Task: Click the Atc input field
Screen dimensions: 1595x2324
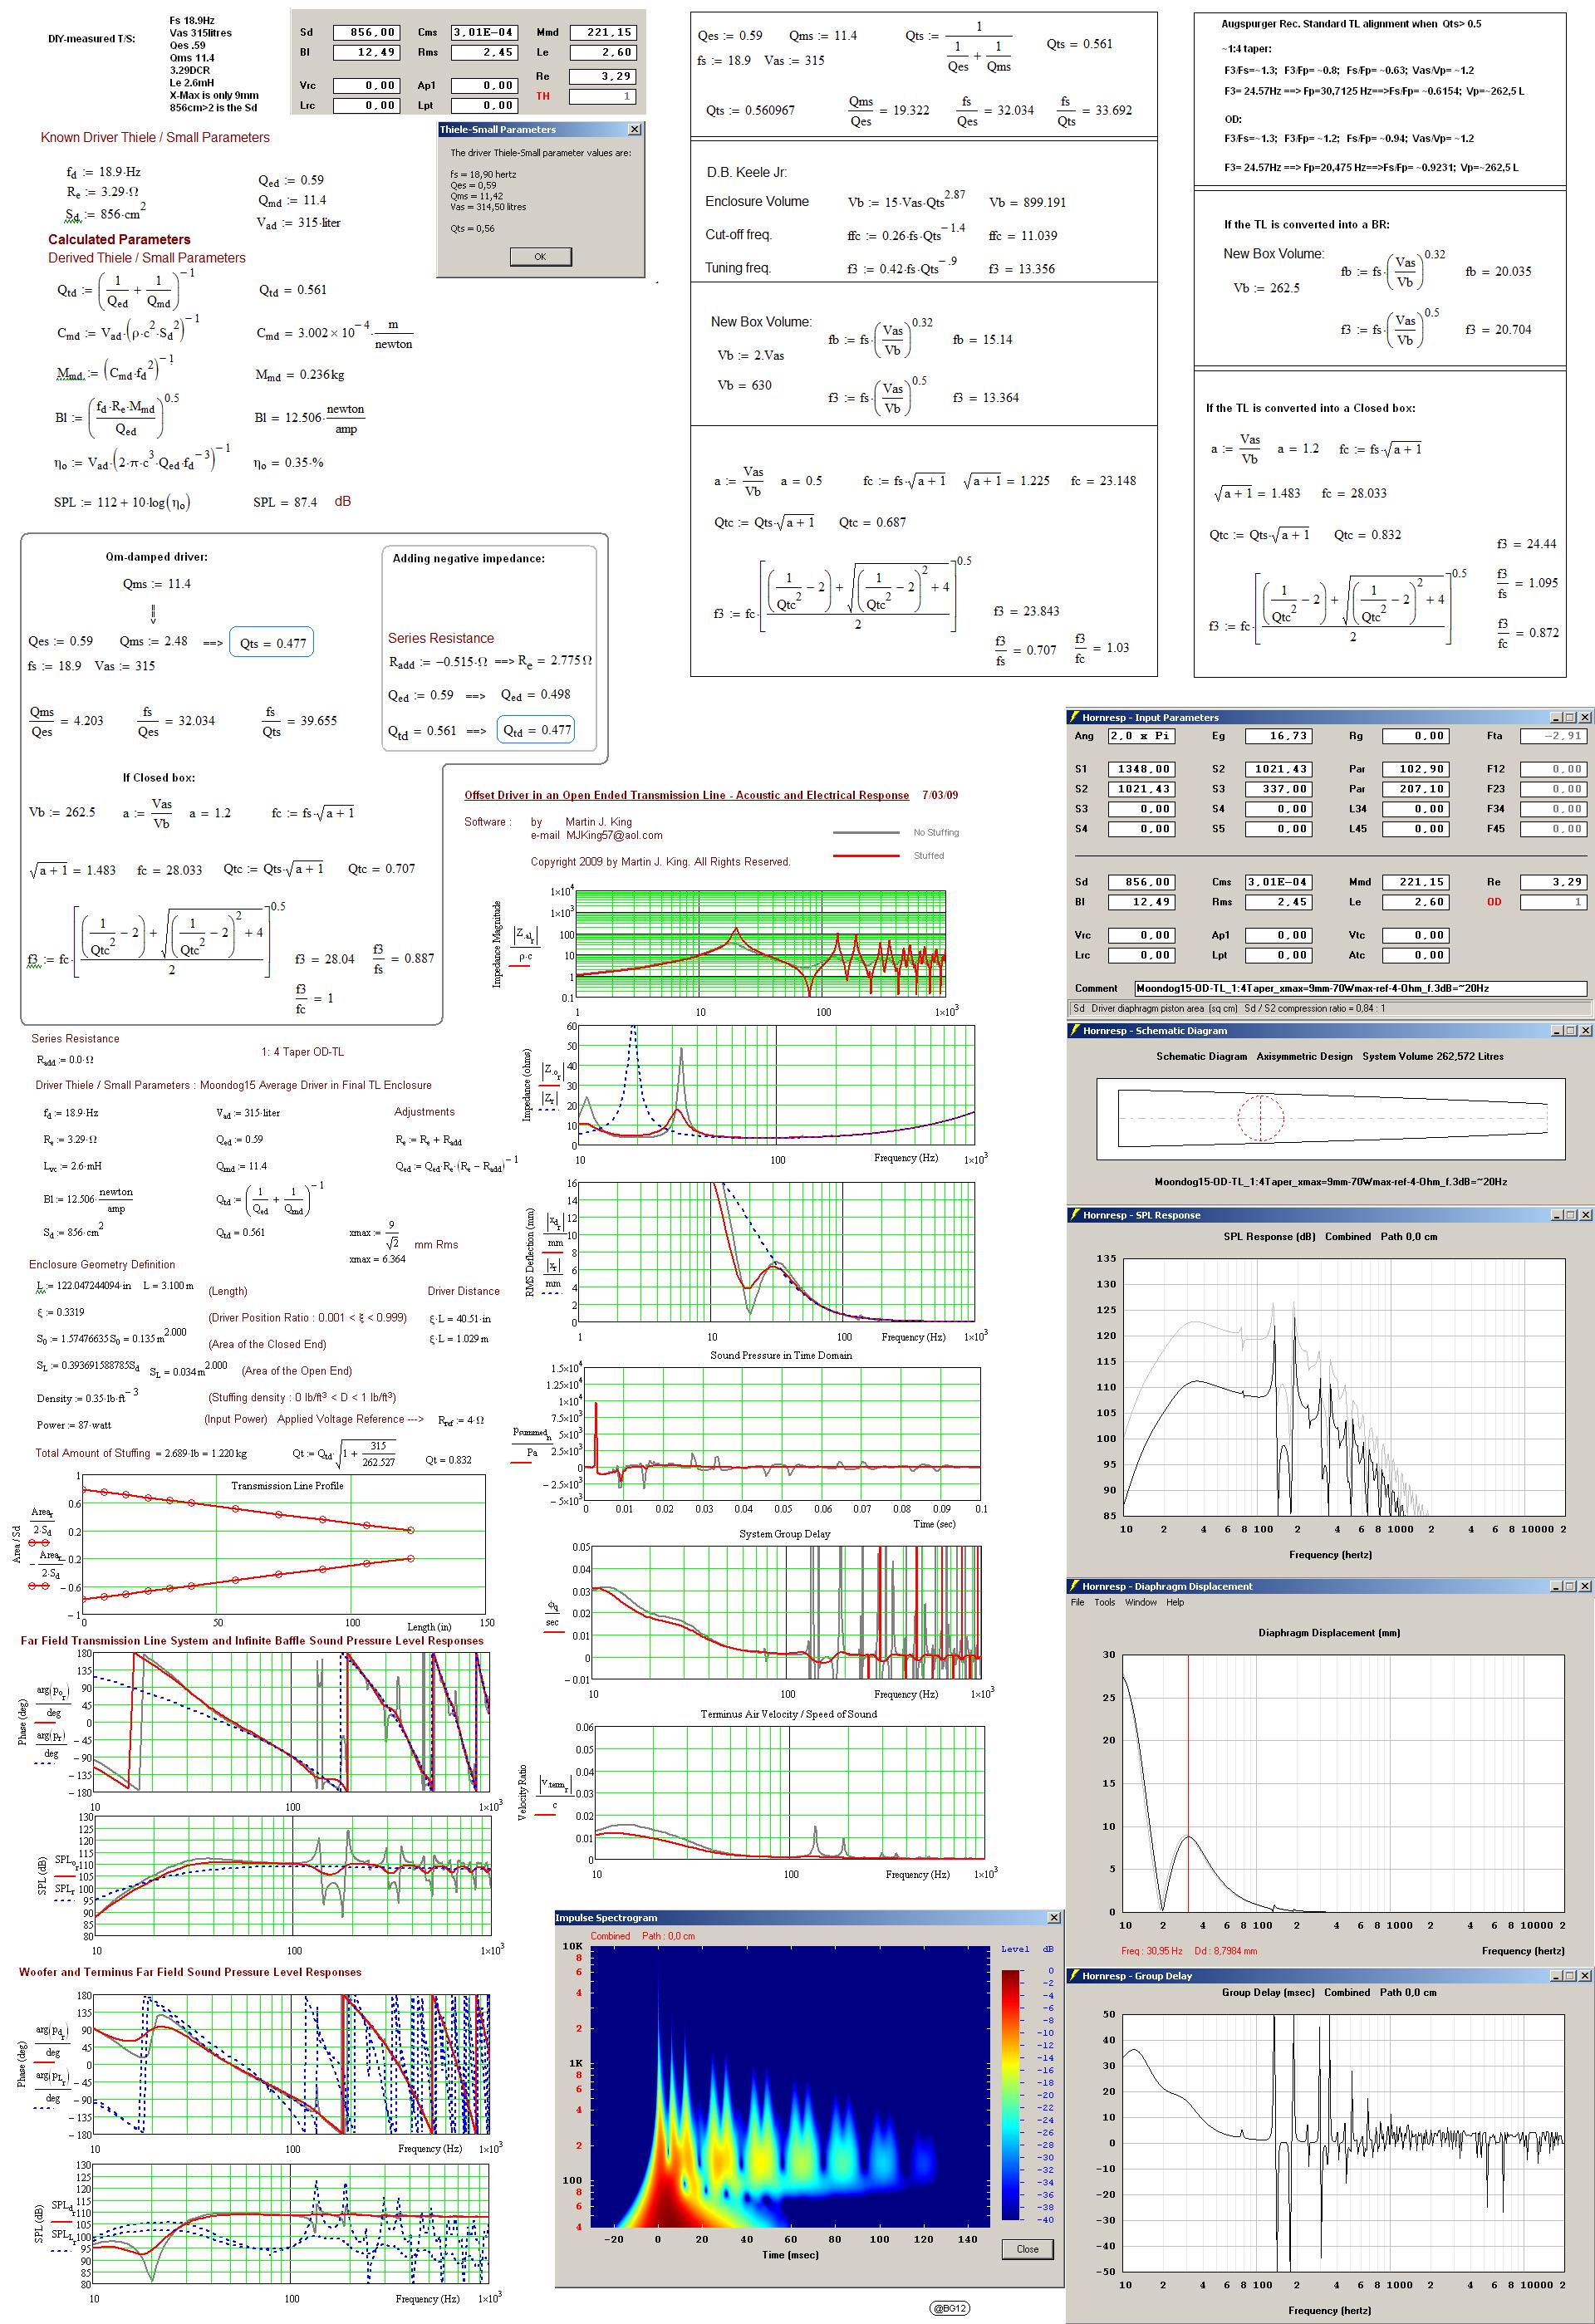Action: [x=1416, y=955]
